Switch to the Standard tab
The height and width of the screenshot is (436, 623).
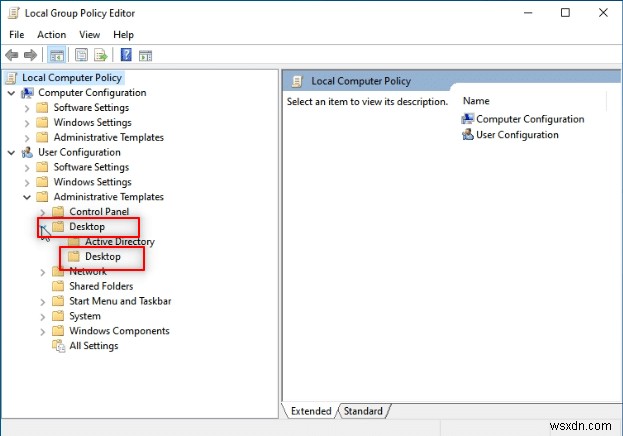click(363, 411)
